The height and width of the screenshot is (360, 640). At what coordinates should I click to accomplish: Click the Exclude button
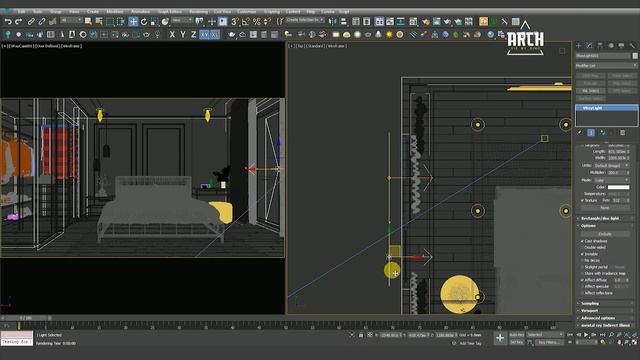pyautogui.click(x=605, y=234)
